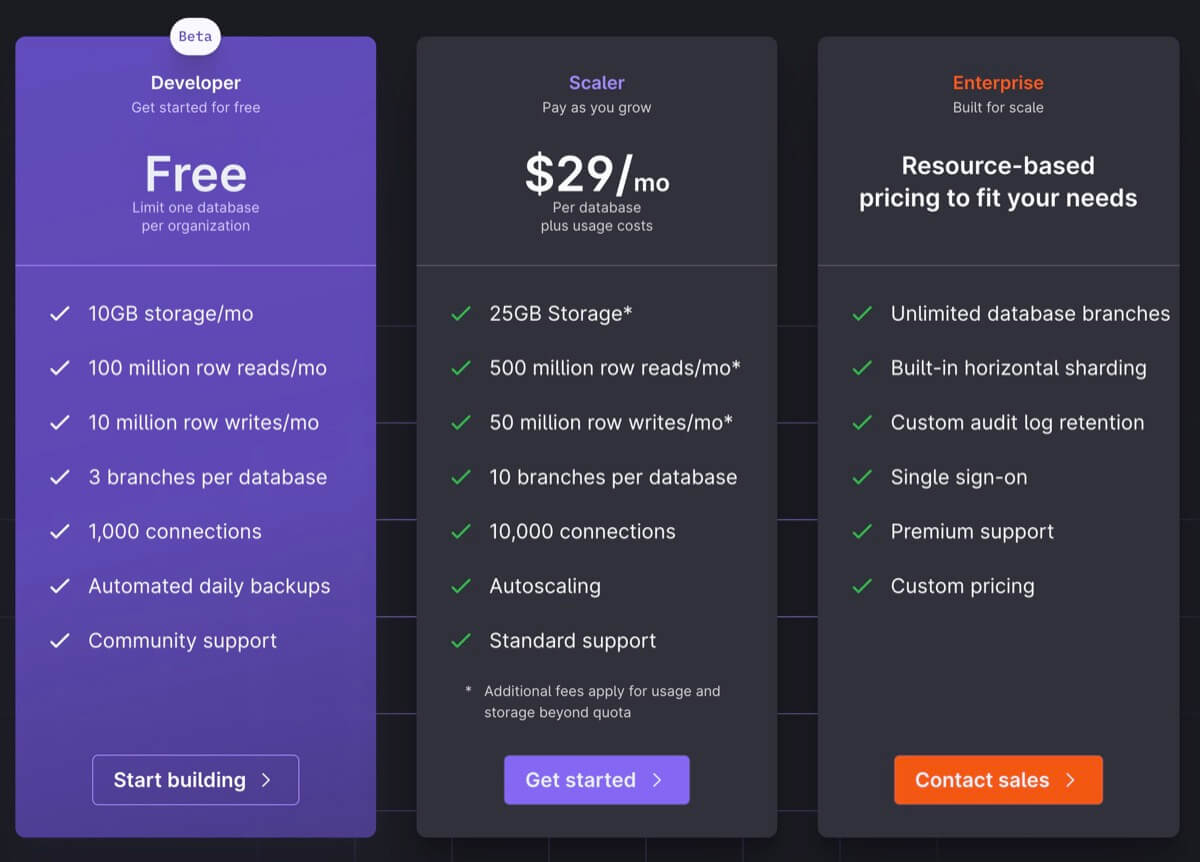Click green checkmark beside 25GB Storage

point(461,314)
